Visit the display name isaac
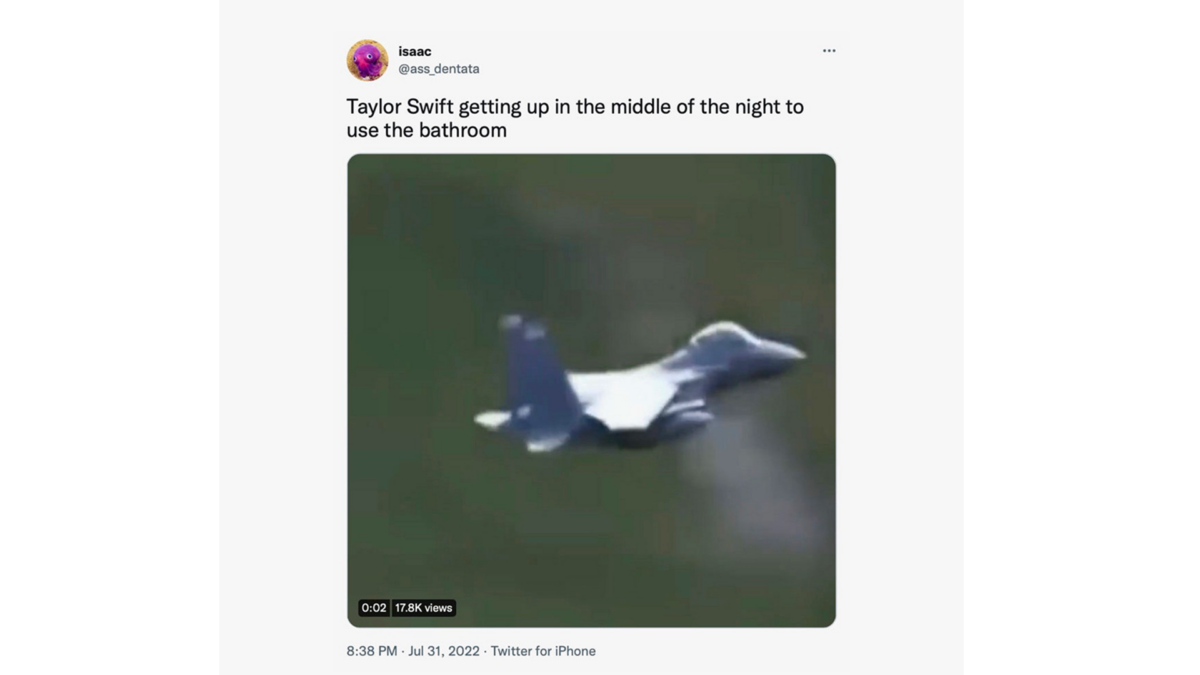The width and height of the screenshot is (1200, 675). point(415,51)
